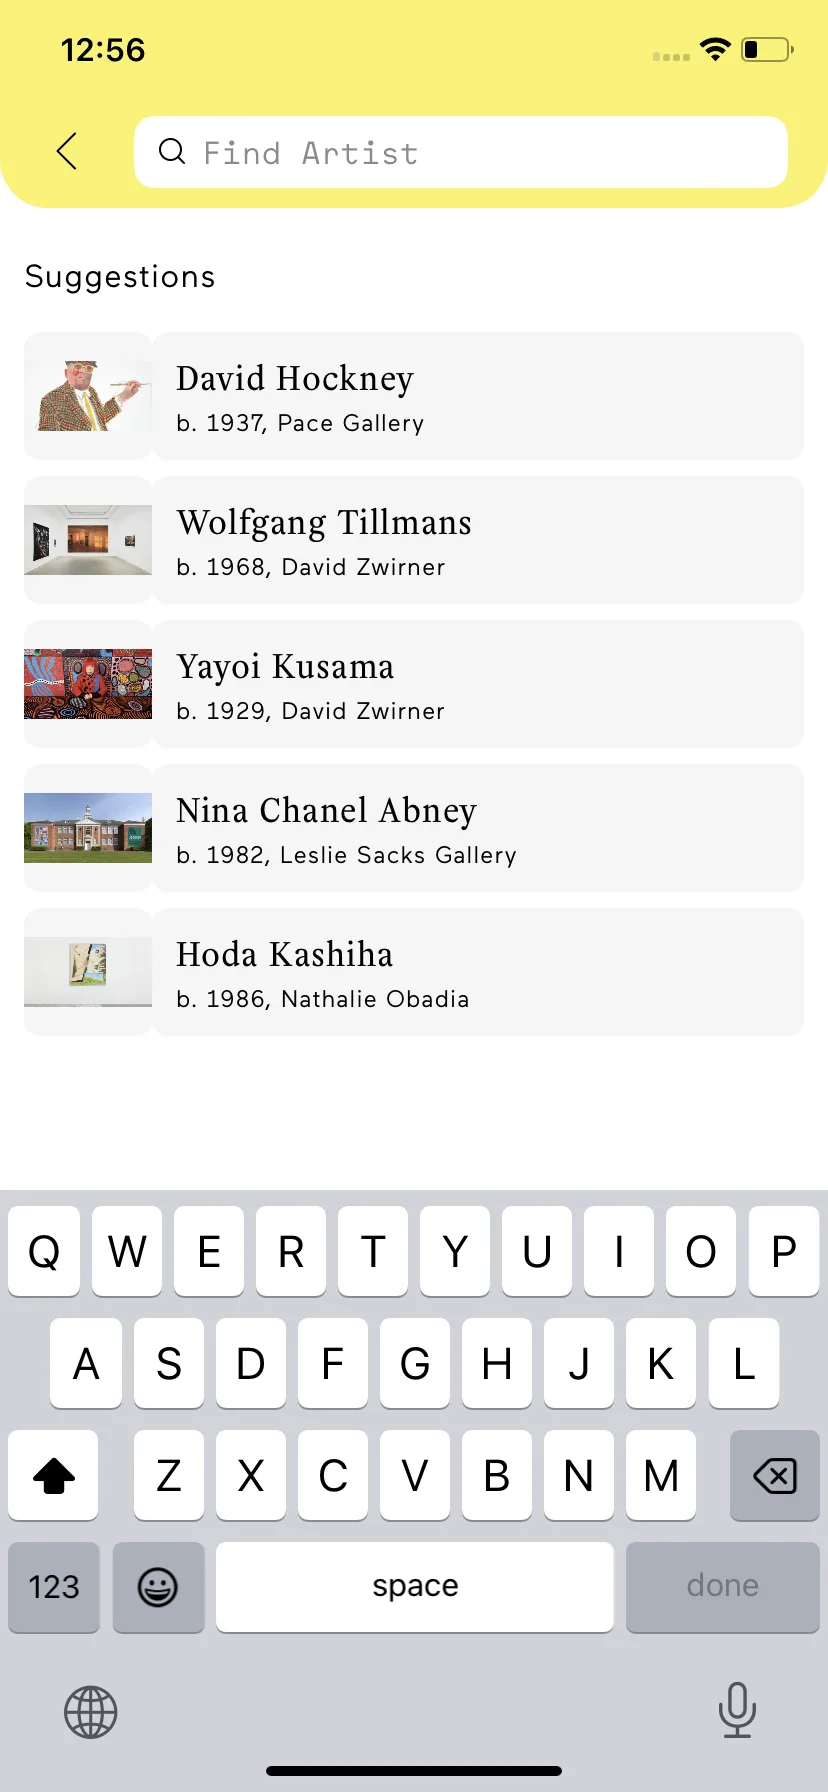The image size is (828, 1792).
Task: Start dictation with microphone icon
Action: pos(737,1710)
